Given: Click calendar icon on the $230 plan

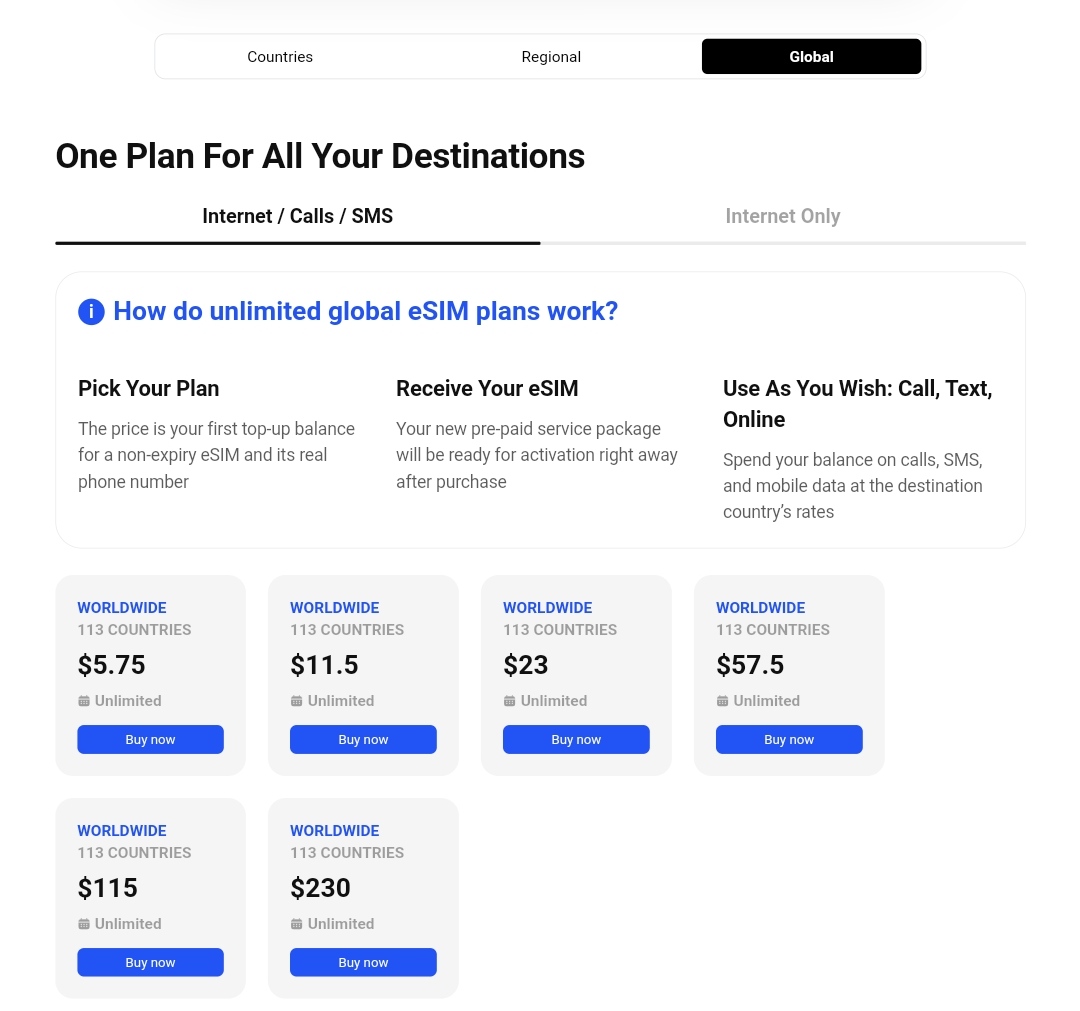Looking at the screenshot, I should tap(297, 924).
